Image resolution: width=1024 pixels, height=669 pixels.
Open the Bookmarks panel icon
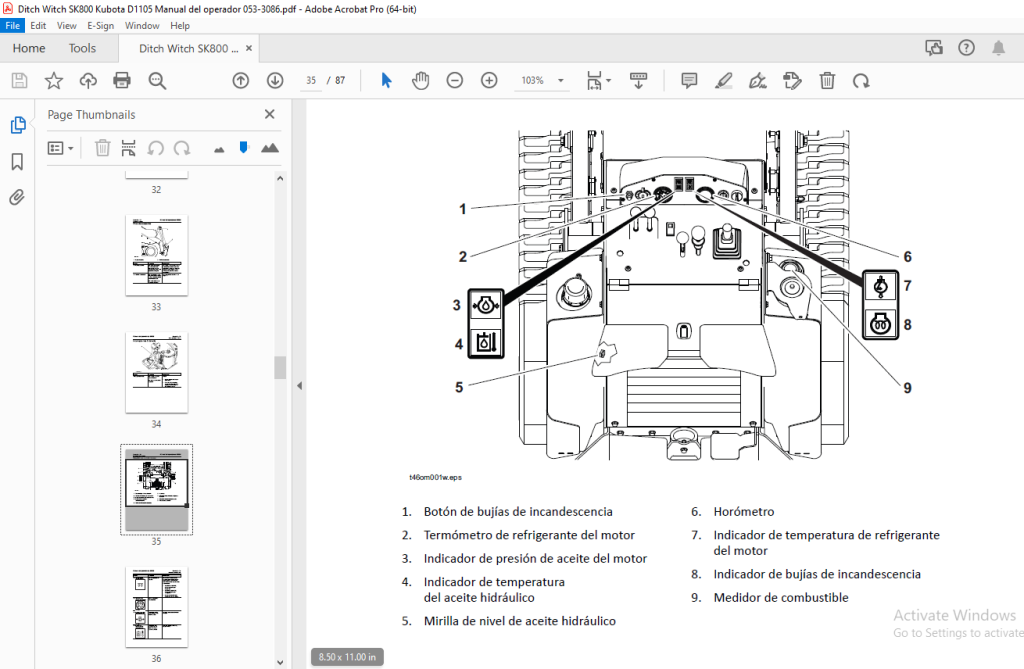coord(18,161)
